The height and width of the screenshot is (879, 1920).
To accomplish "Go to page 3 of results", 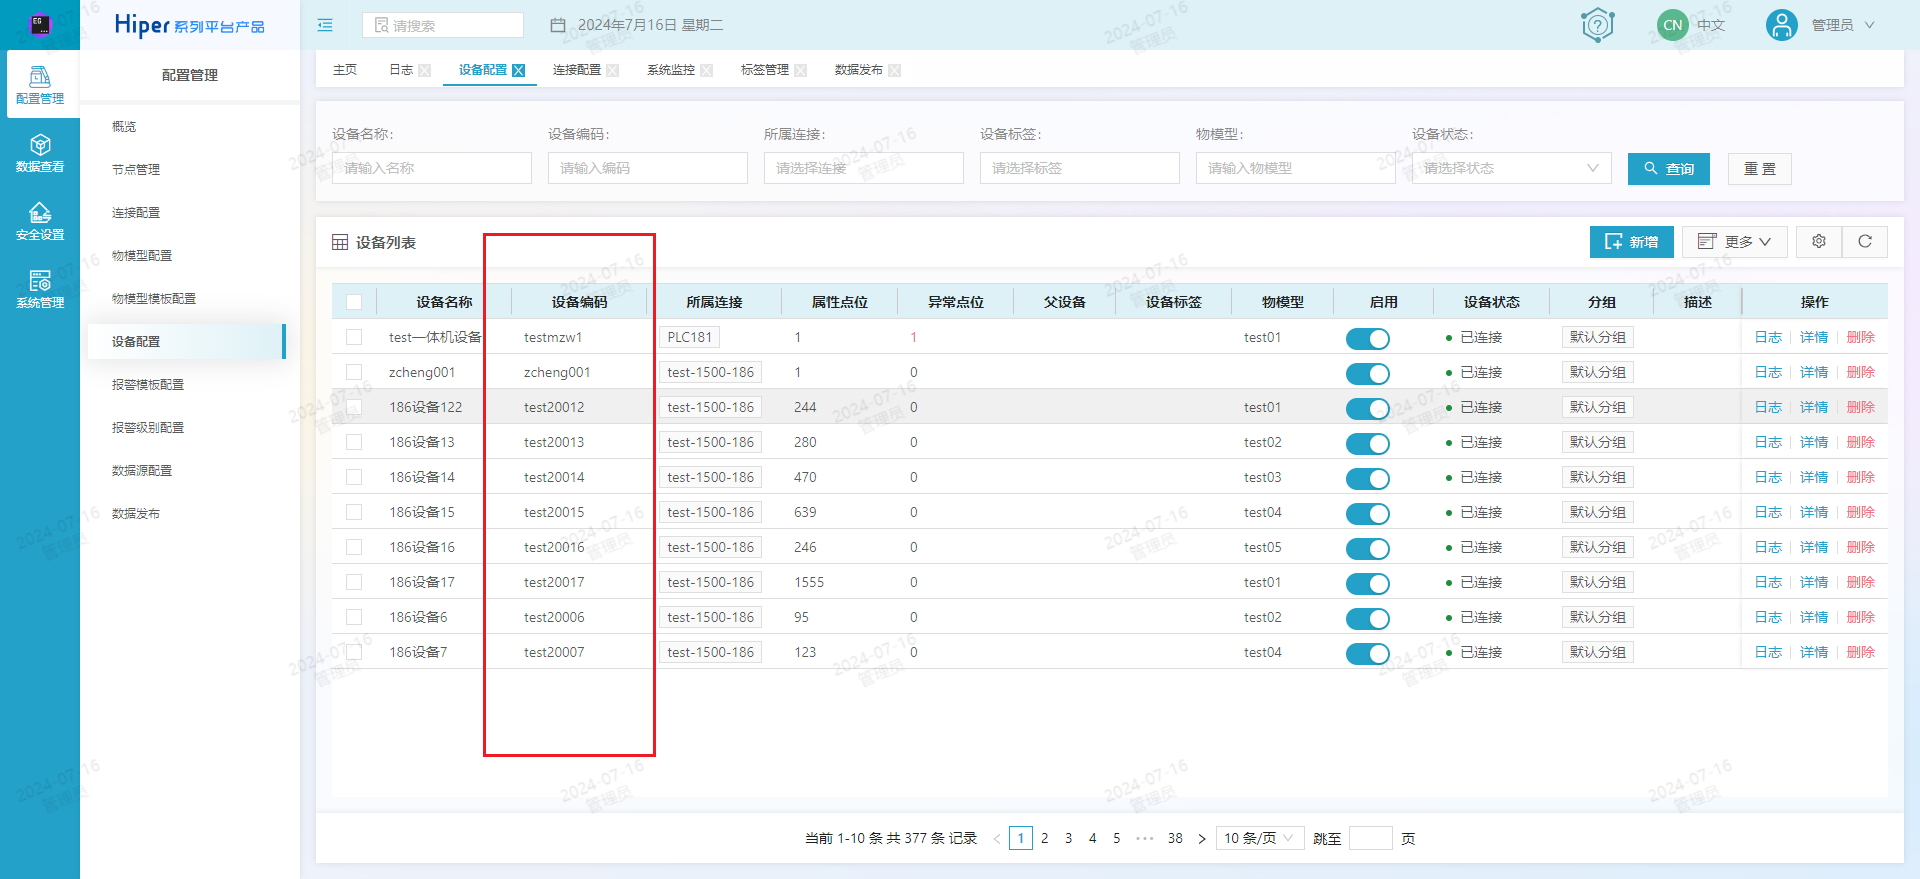I will point(1068,838).
